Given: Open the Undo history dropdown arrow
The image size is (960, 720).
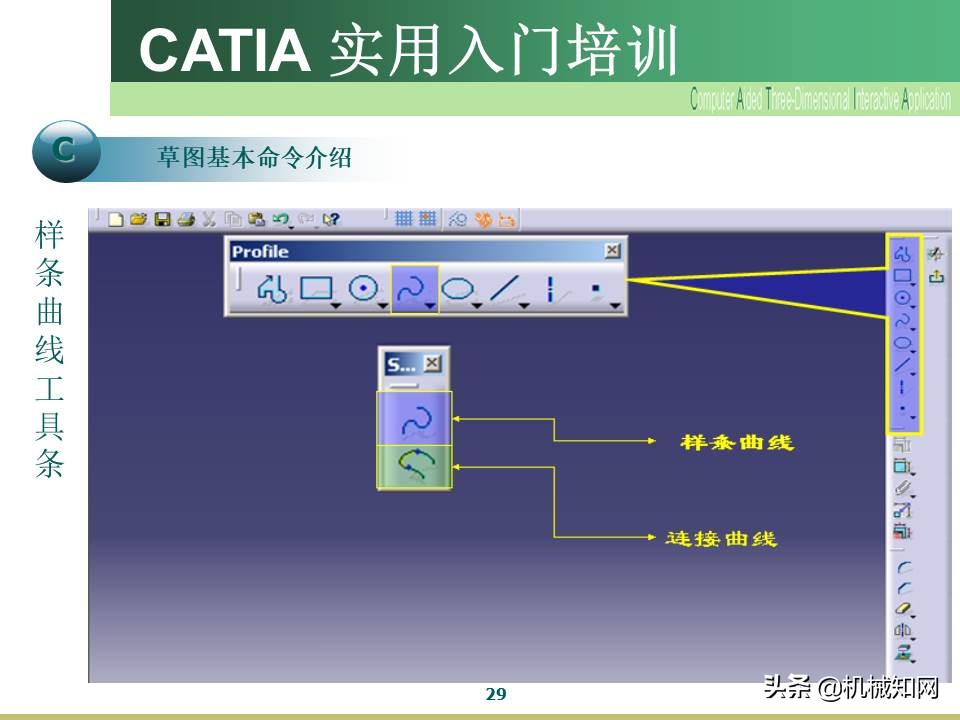Looking at the screenshot, I should [x=291, y=227].
